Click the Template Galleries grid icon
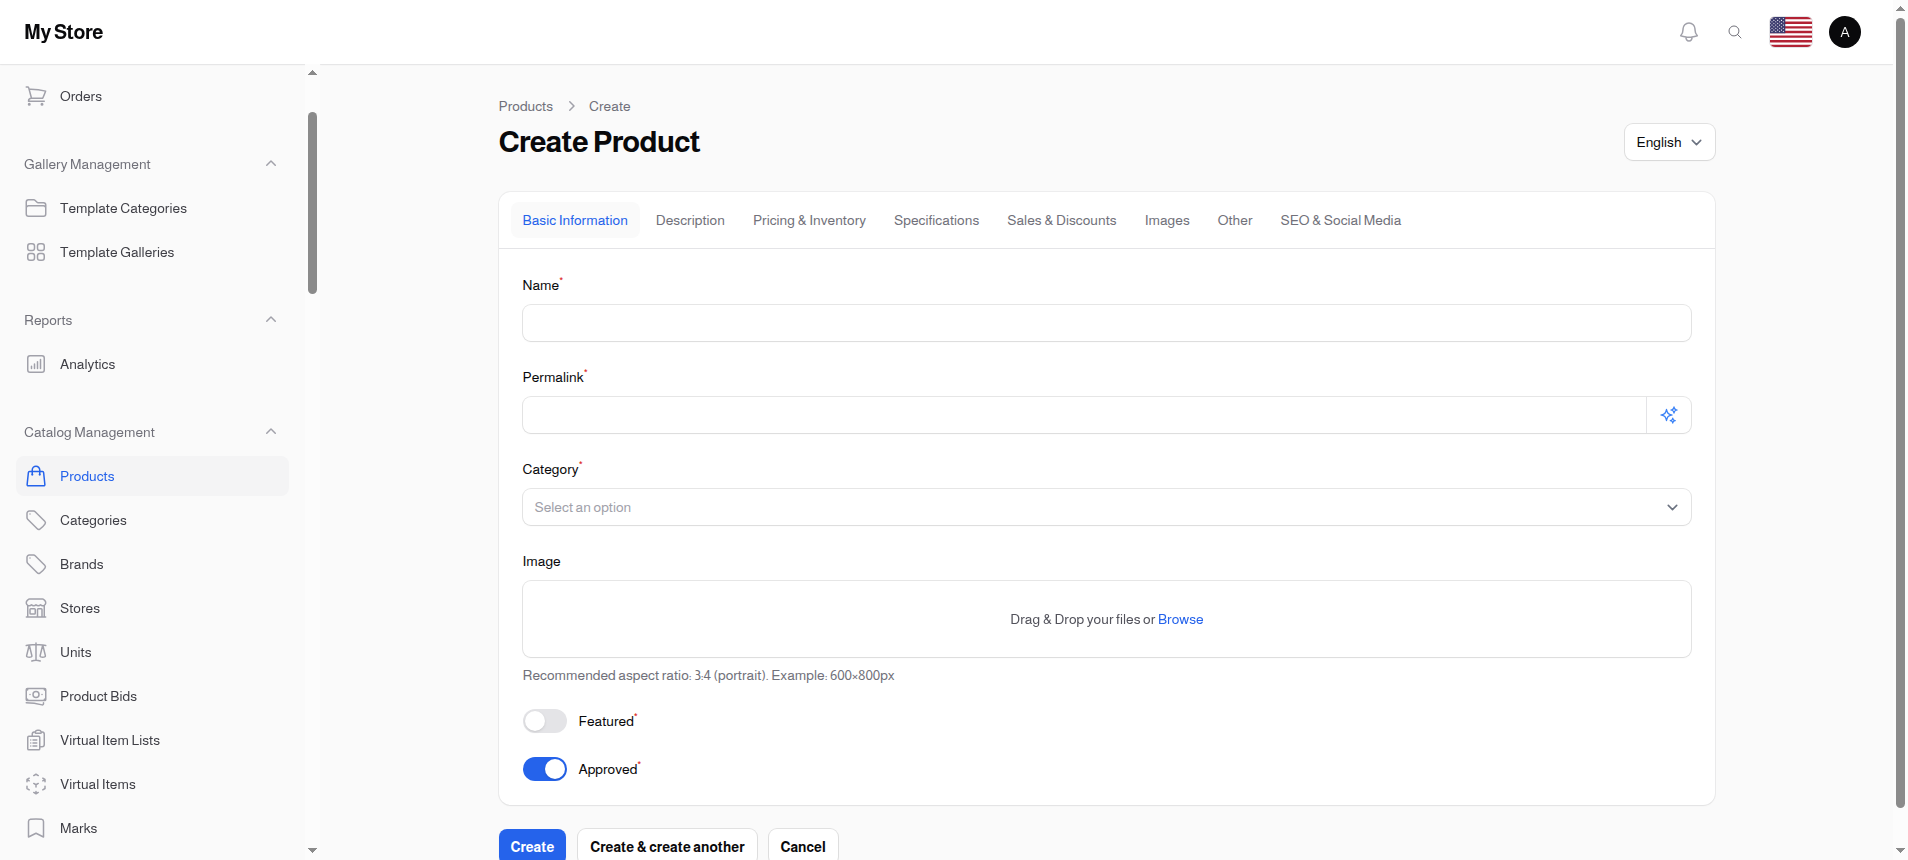 click(x=36, y=252)
